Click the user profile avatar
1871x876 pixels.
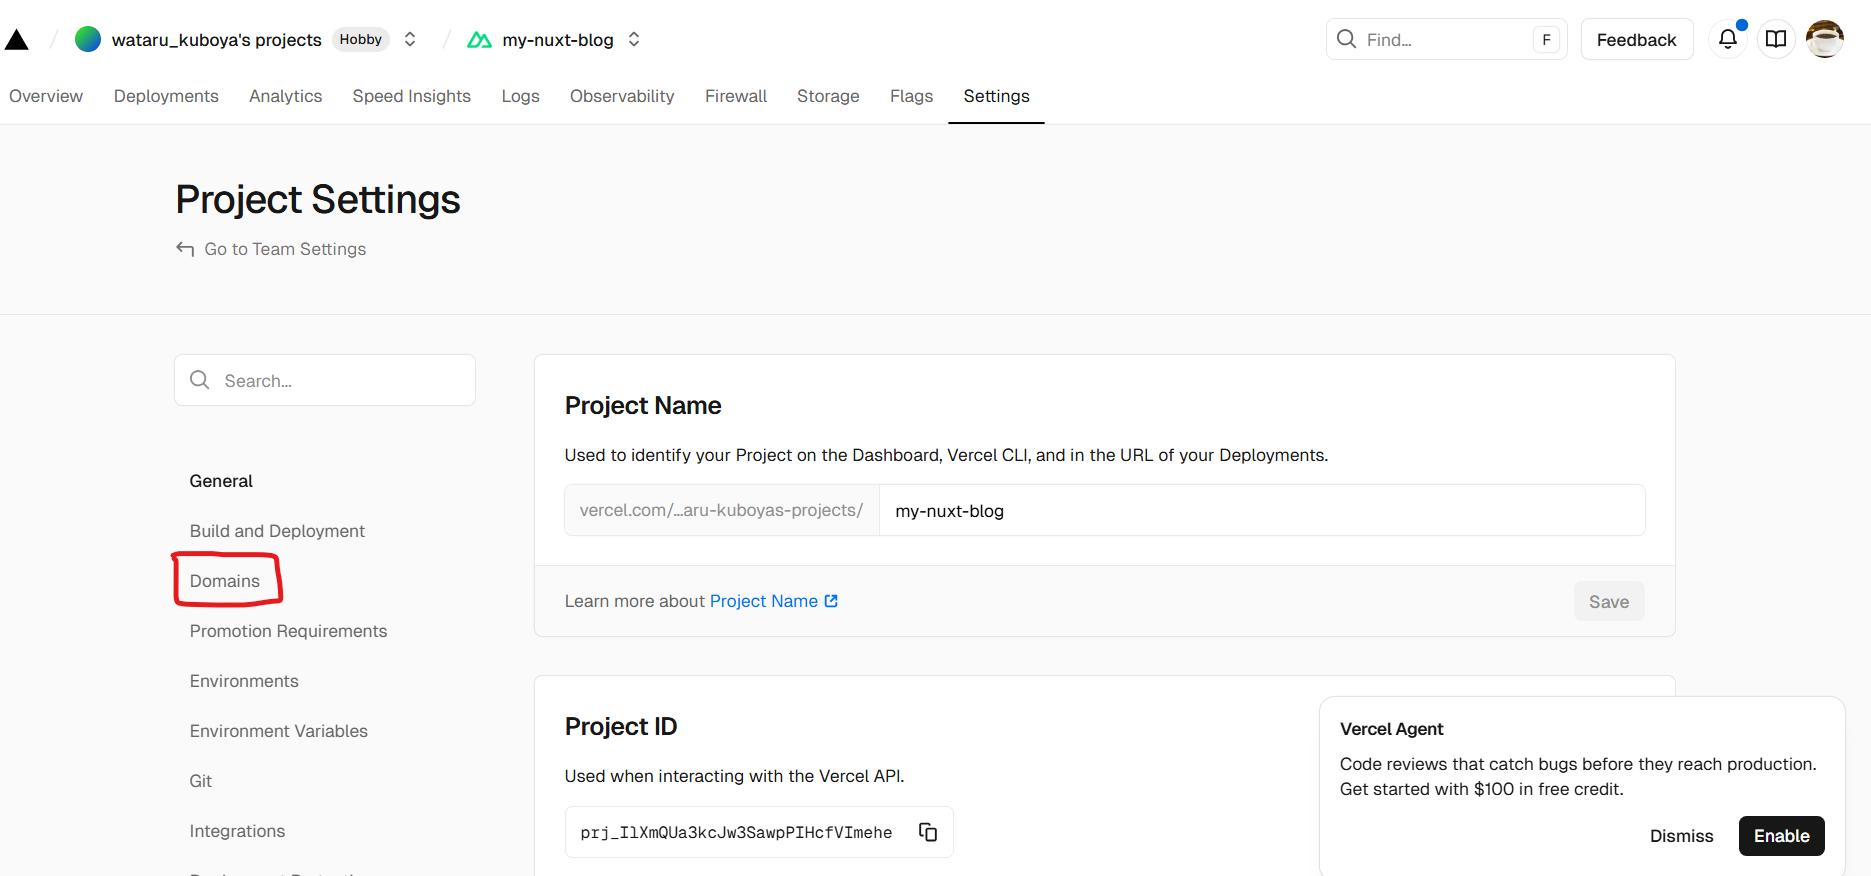click(1824, 39)
